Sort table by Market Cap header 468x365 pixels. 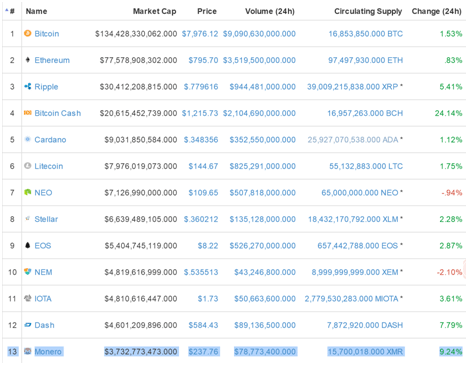pos(155,11)
